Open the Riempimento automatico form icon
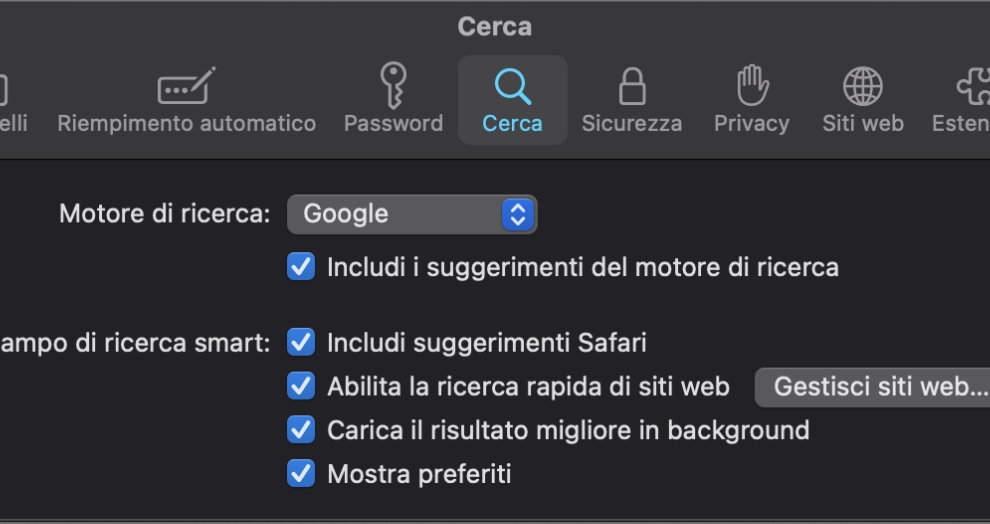The image size is (990, 524). click(187, 88)
